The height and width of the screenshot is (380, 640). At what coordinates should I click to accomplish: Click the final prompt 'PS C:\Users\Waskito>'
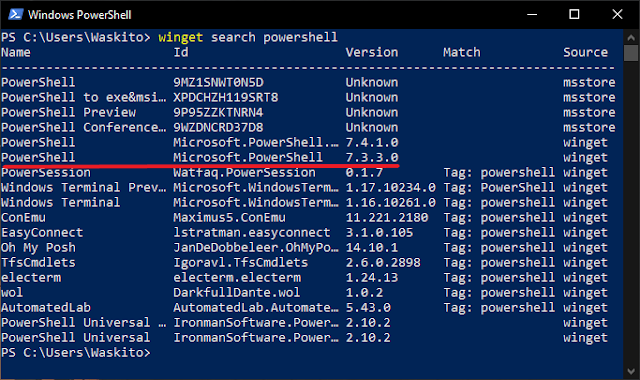76,353
